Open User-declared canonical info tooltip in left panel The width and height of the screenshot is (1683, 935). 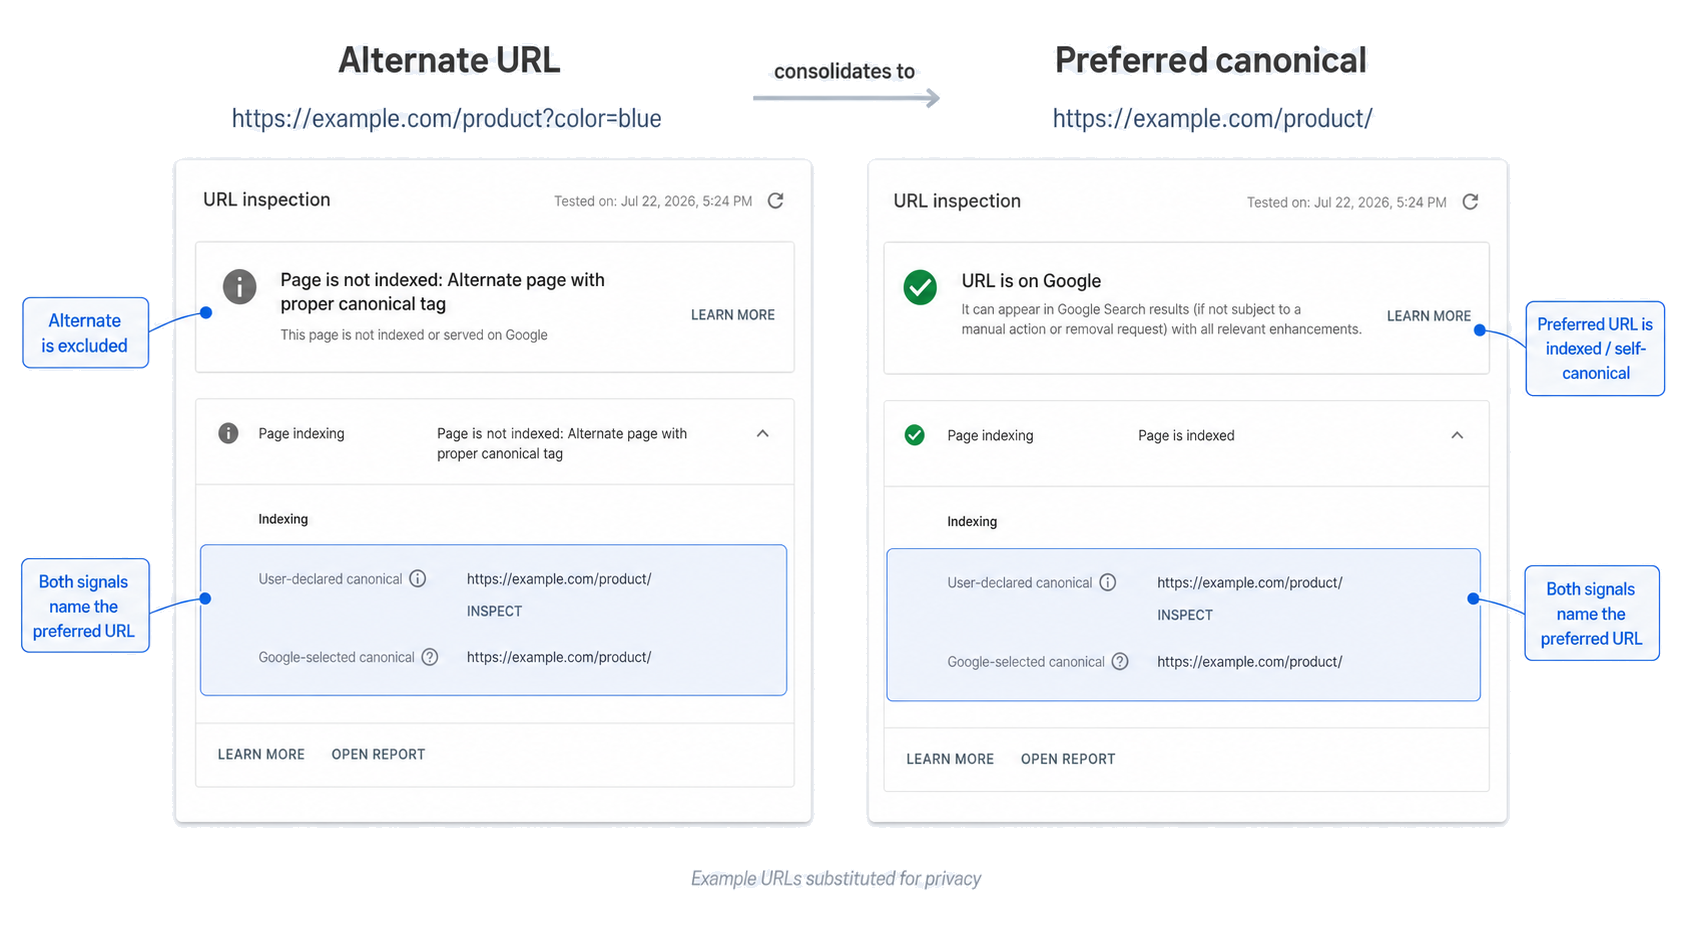[418, 579]
